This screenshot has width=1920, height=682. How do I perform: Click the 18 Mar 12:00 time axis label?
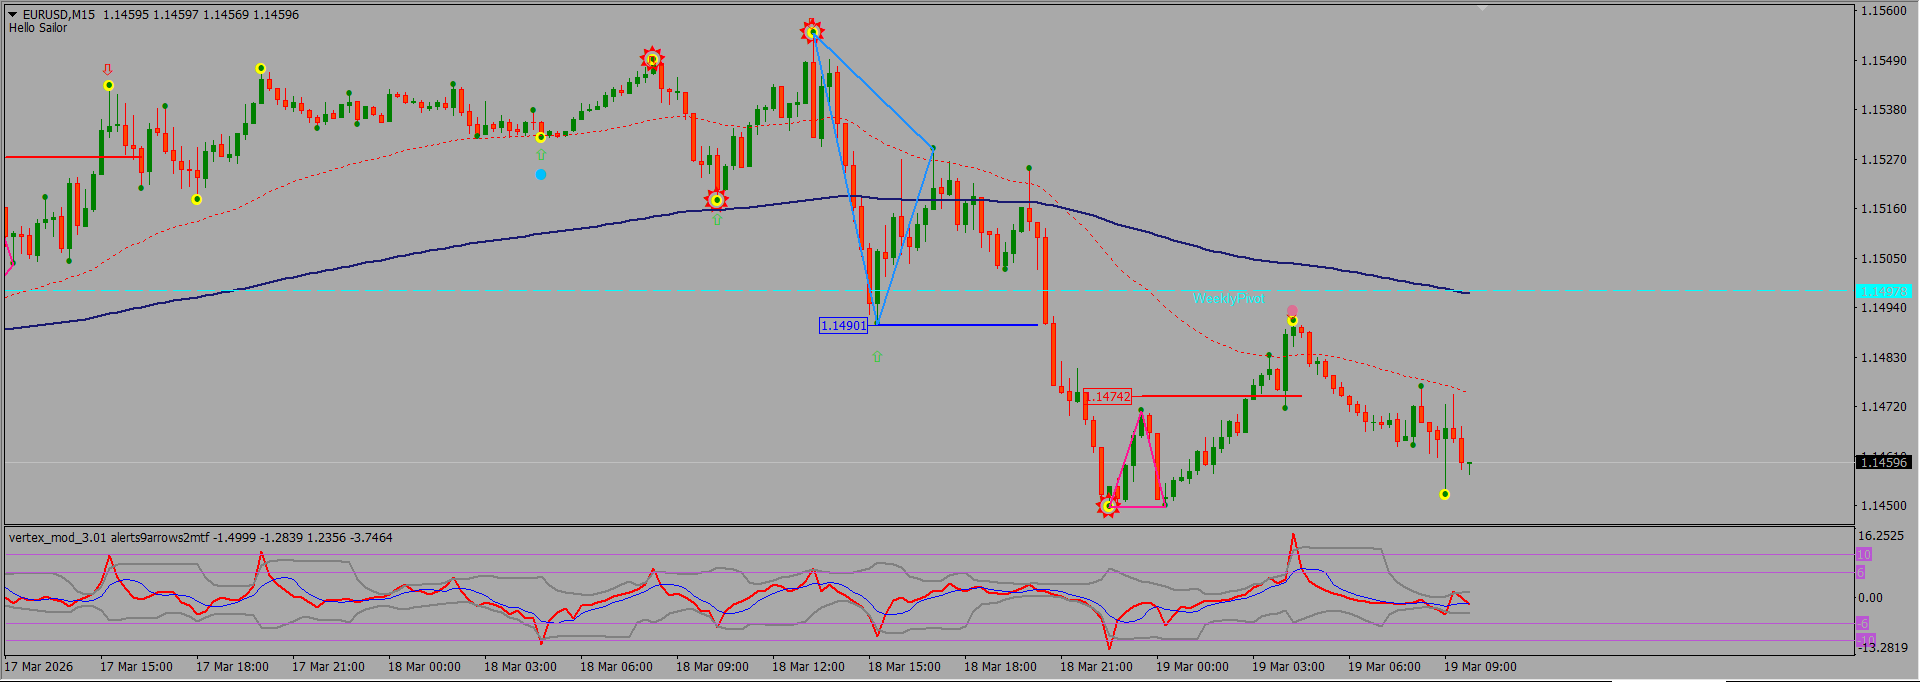(808, 666)
